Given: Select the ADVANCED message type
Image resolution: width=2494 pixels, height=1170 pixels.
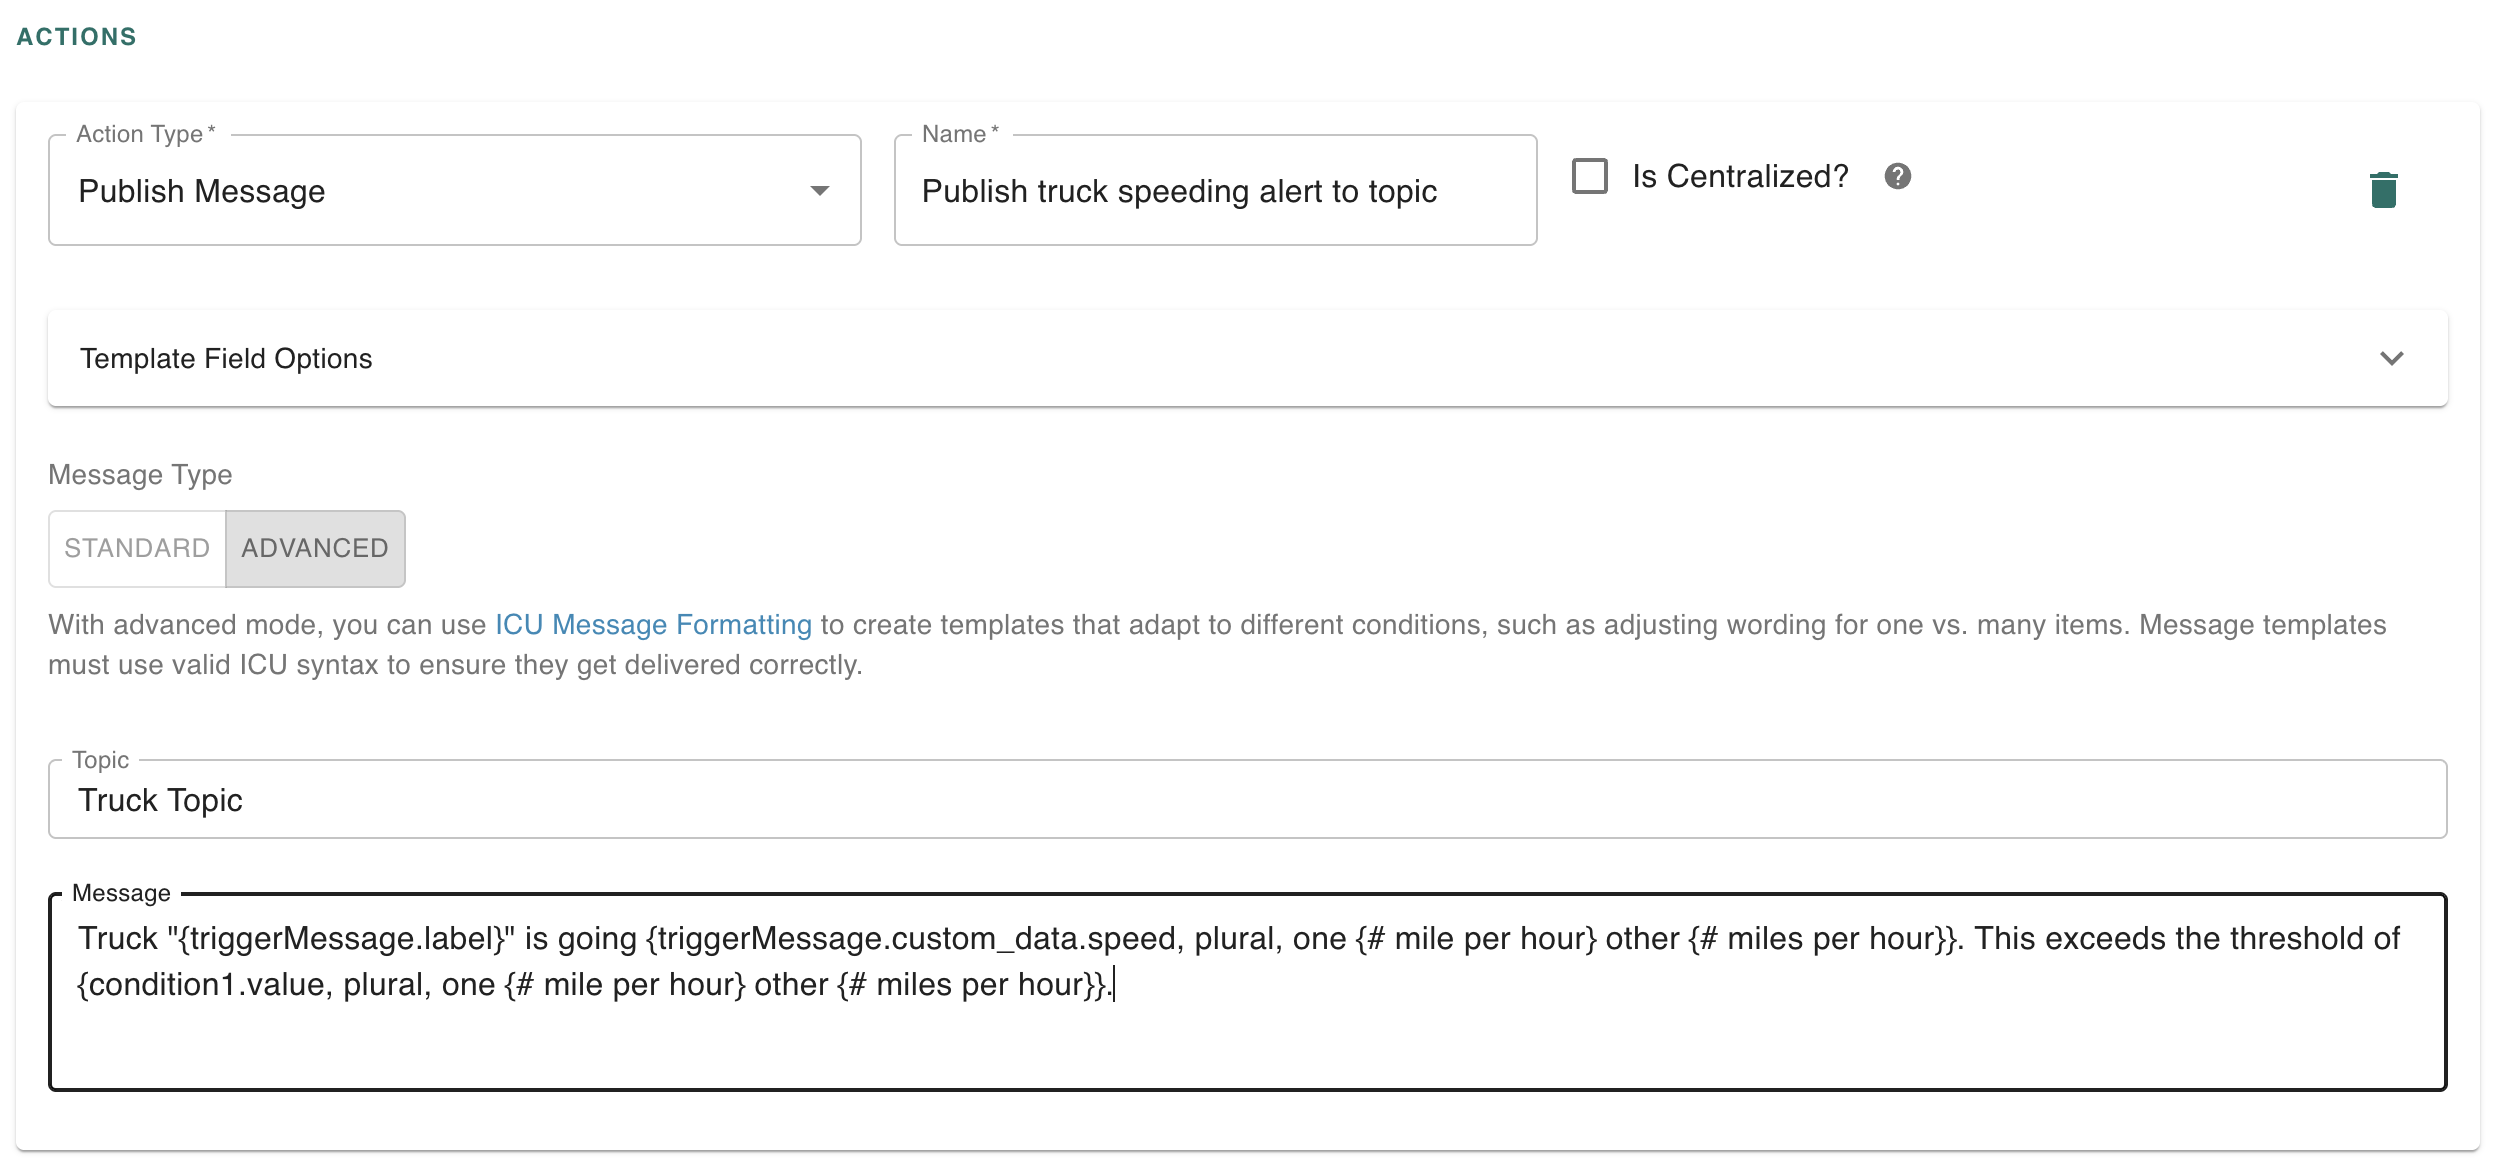Looking at the screenshot, I should click(315, 548).
